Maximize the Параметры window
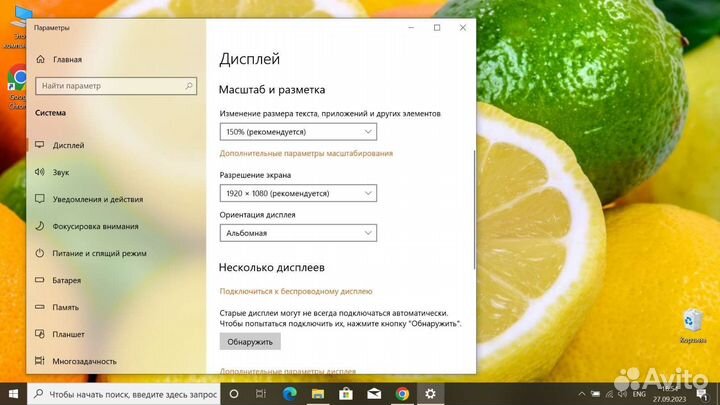720x405 pixels. point(437,28)
